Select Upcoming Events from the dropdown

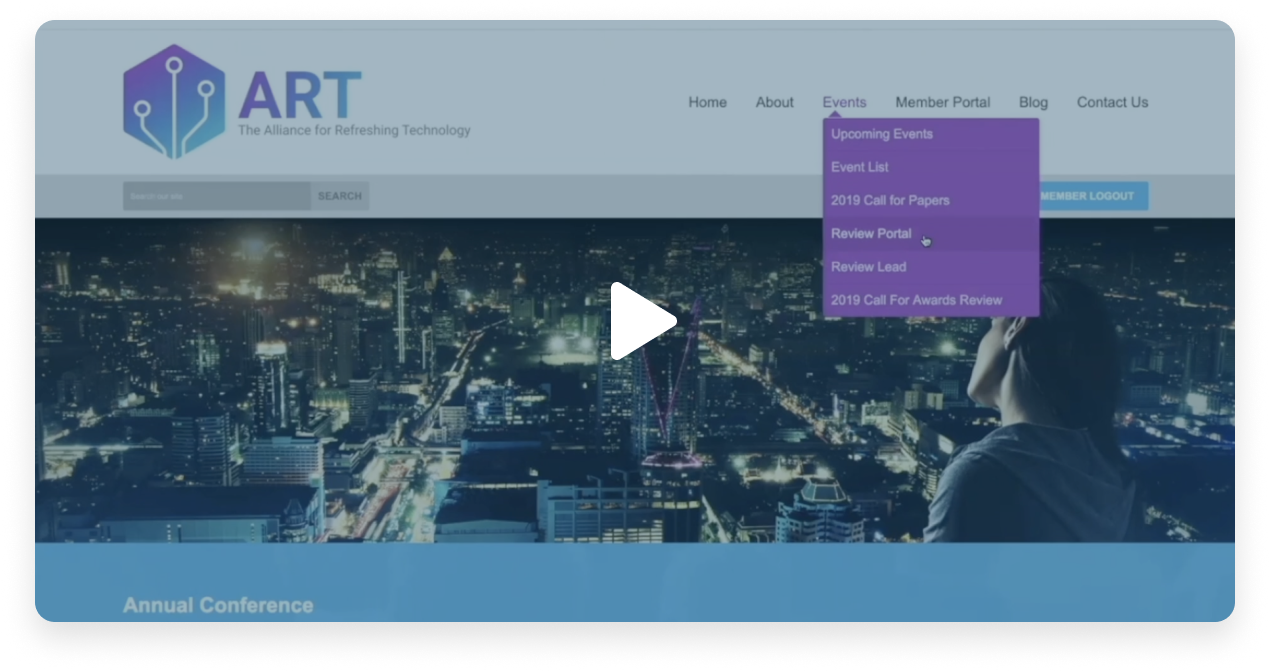pos(881,134)
